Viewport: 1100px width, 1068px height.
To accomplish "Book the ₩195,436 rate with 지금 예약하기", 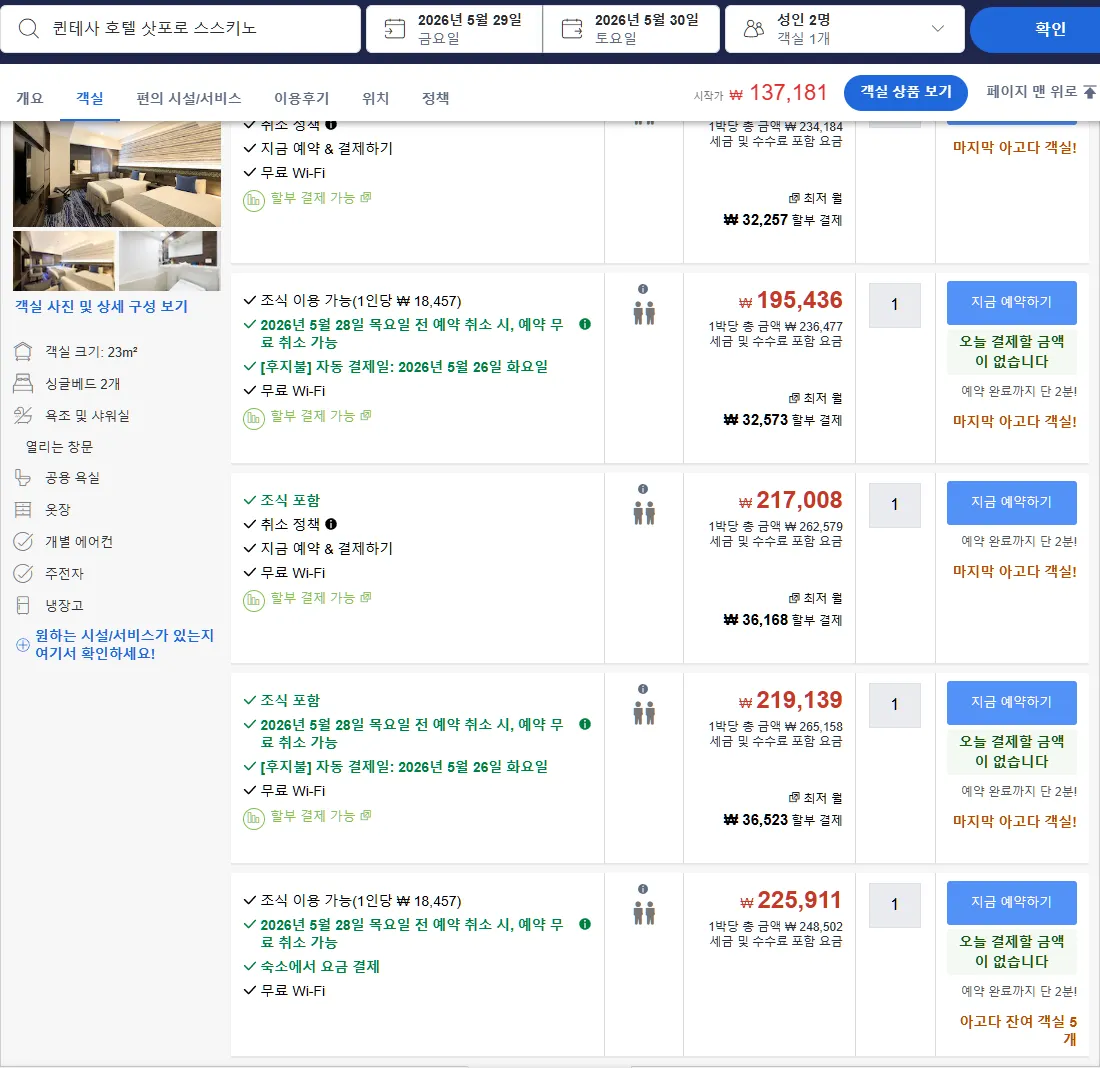I will click(x=1012, y=302).
